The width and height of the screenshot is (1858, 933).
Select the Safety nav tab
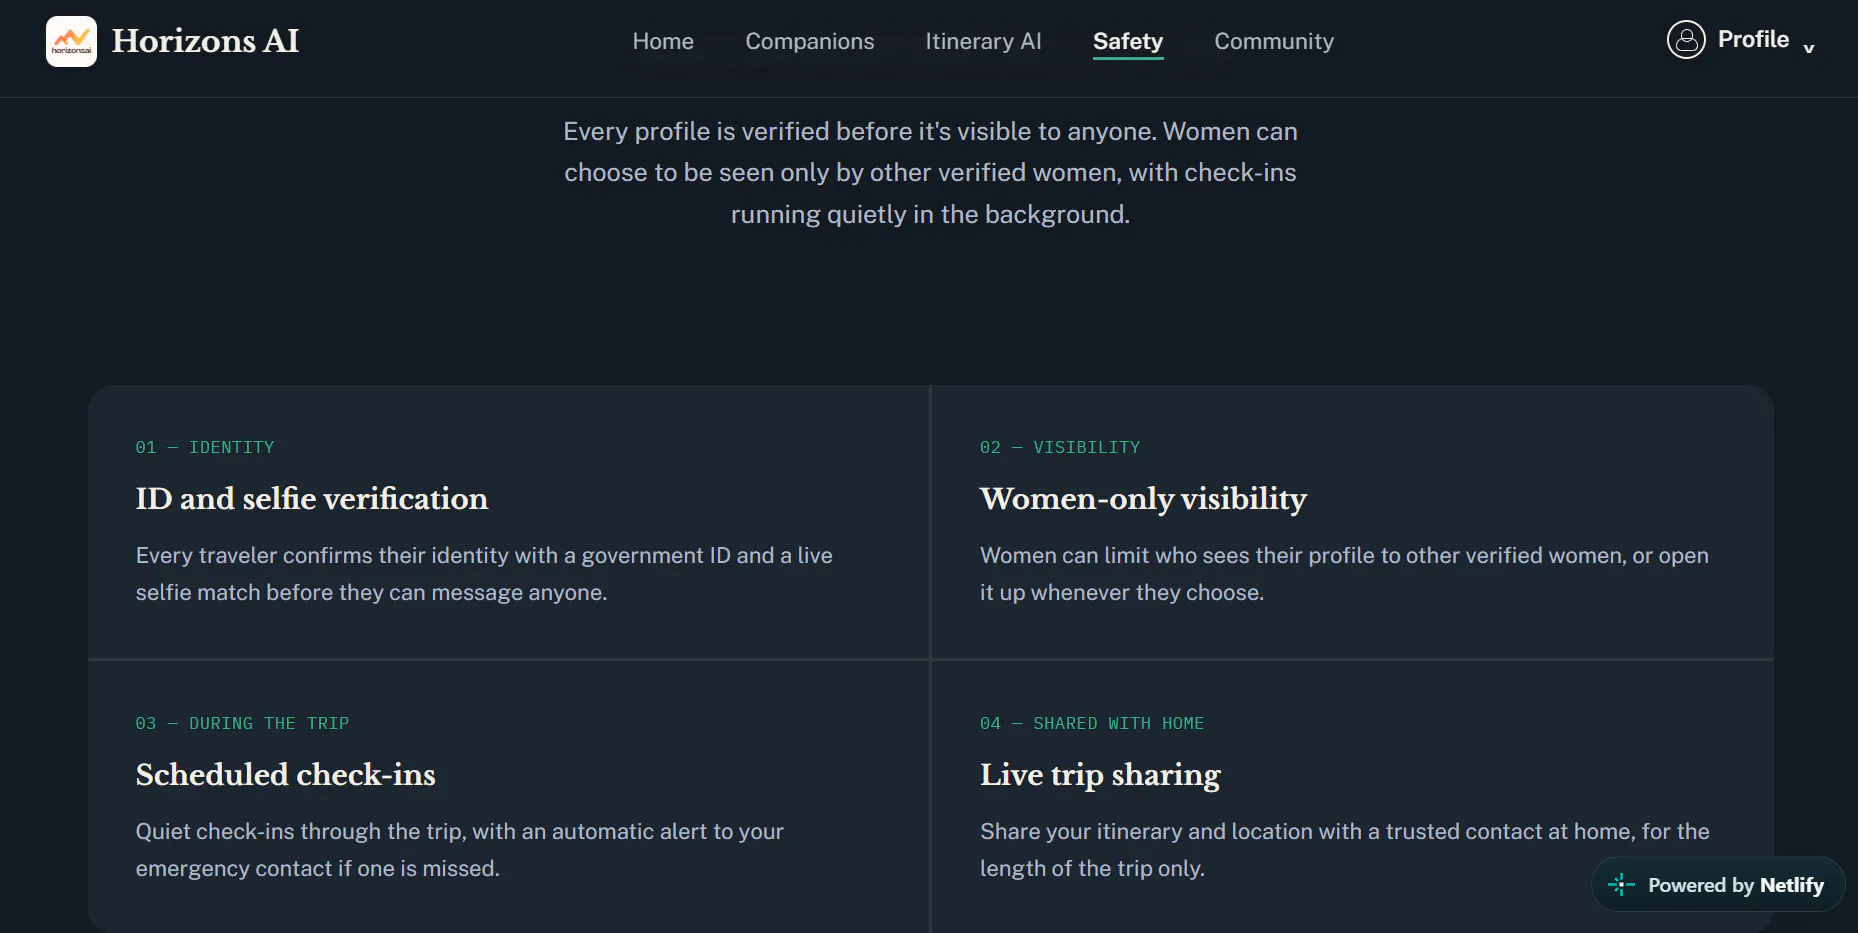[1128, 41]
